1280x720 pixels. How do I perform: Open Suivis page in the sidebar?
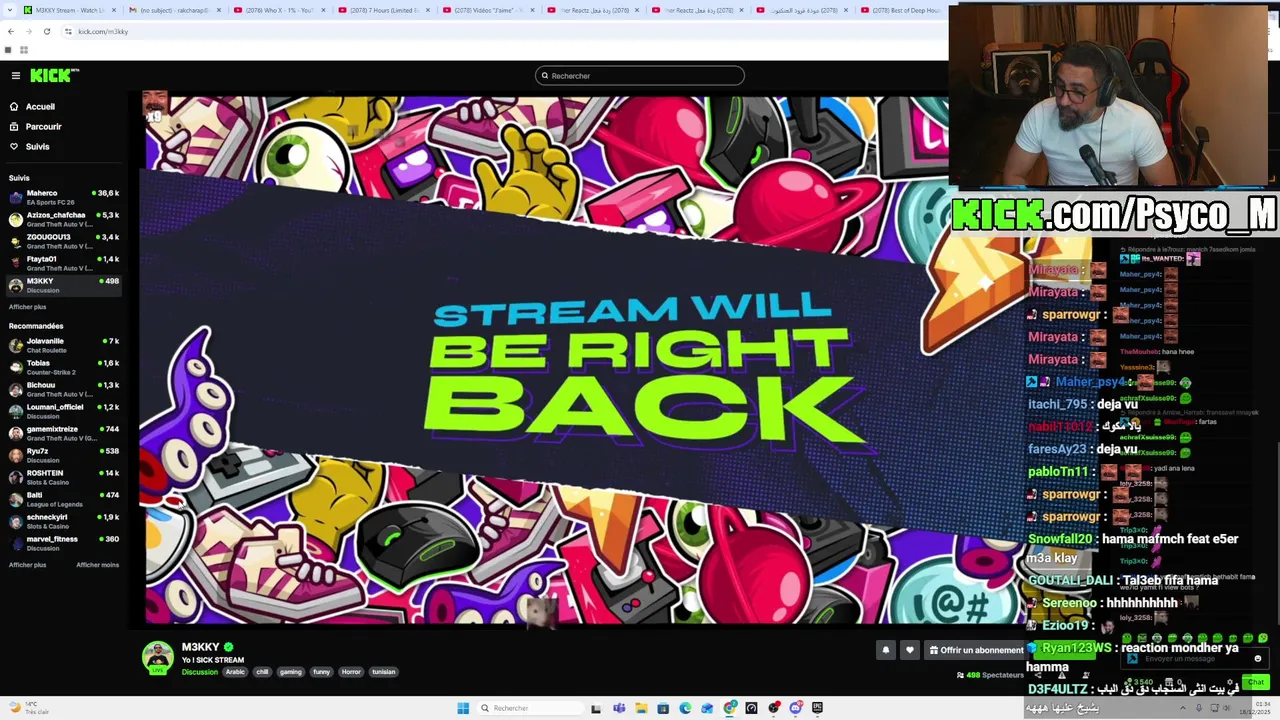coord(37,147)
